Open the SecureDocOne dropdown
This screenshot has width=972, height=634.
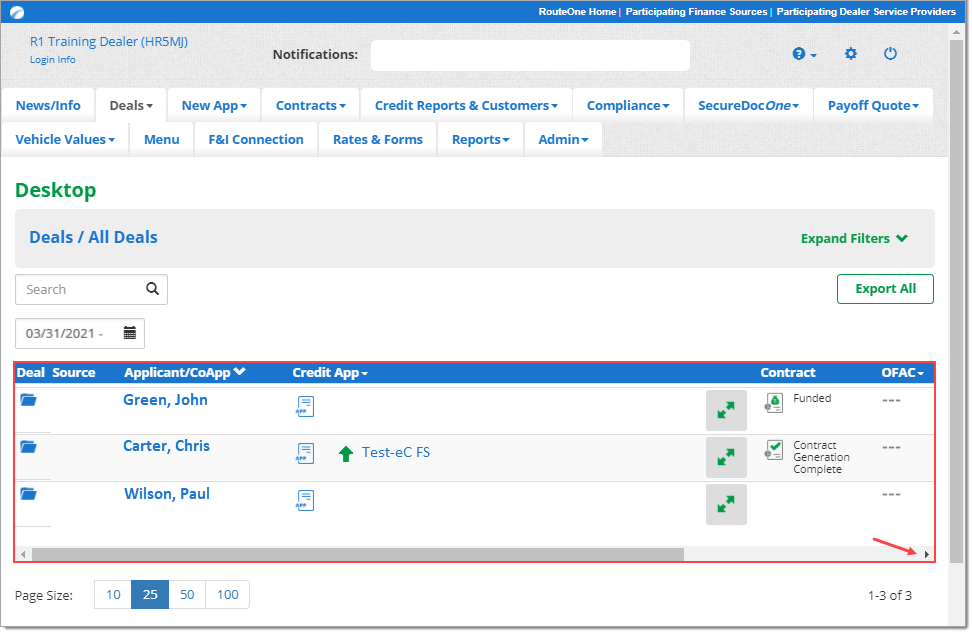748,105
